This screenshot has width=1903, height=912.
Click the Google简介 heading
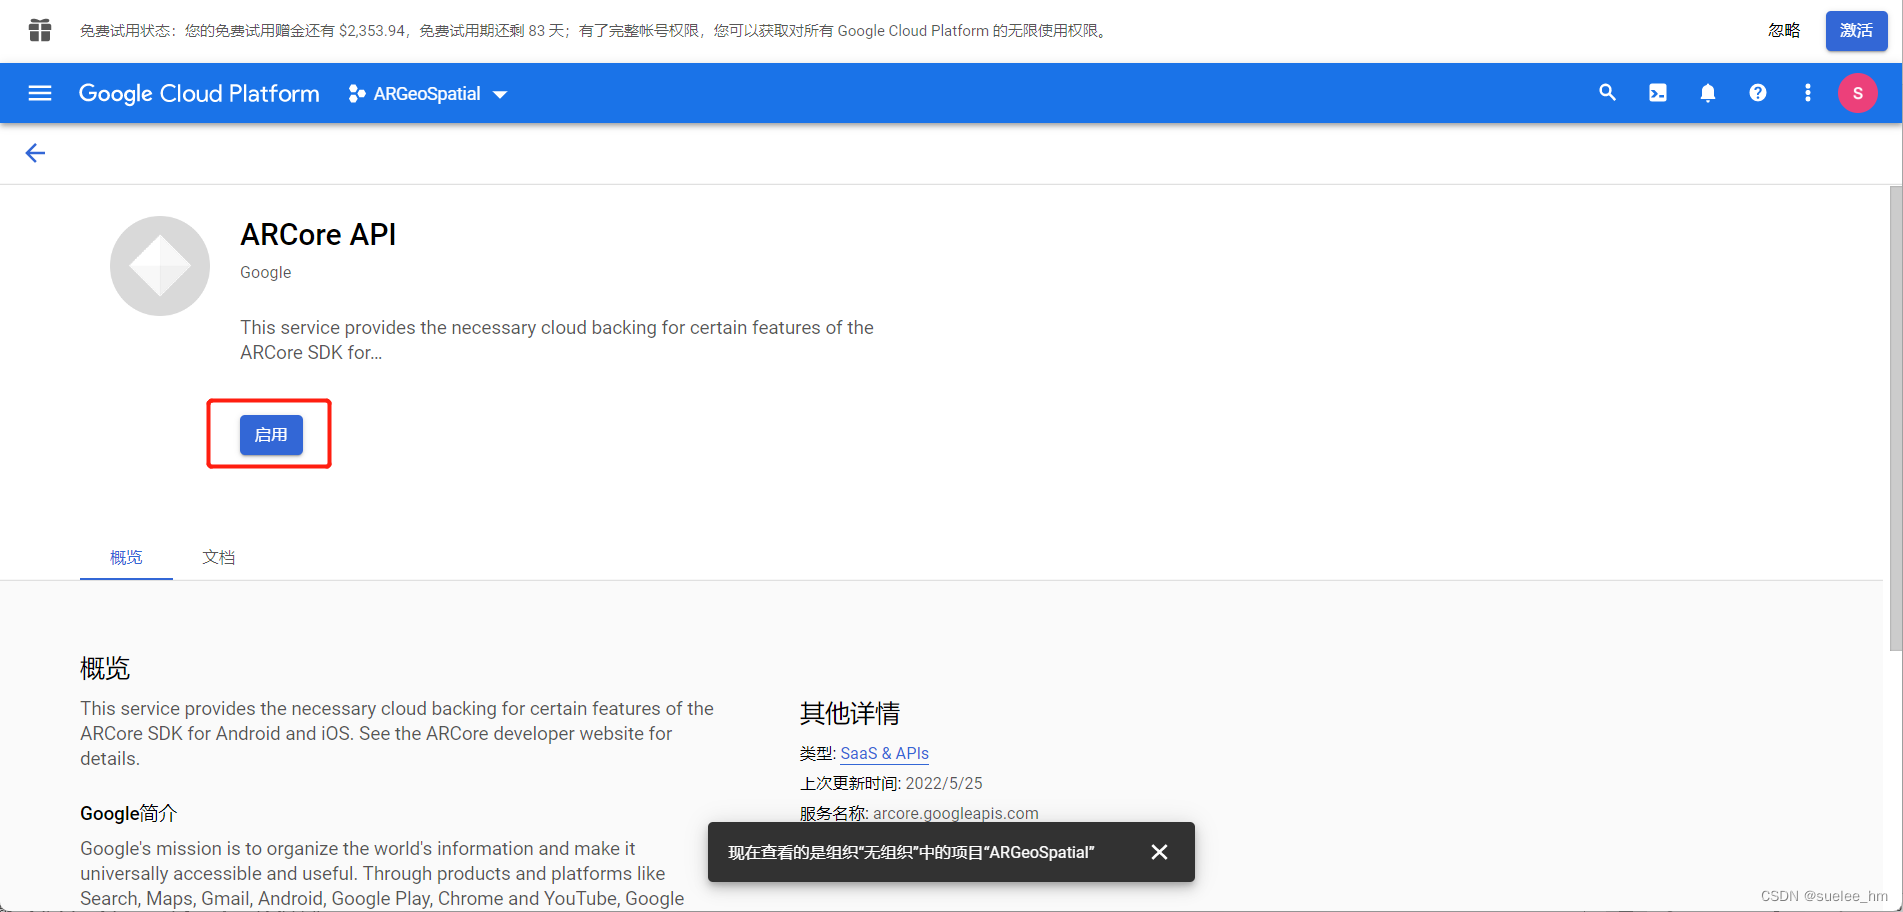128,813
